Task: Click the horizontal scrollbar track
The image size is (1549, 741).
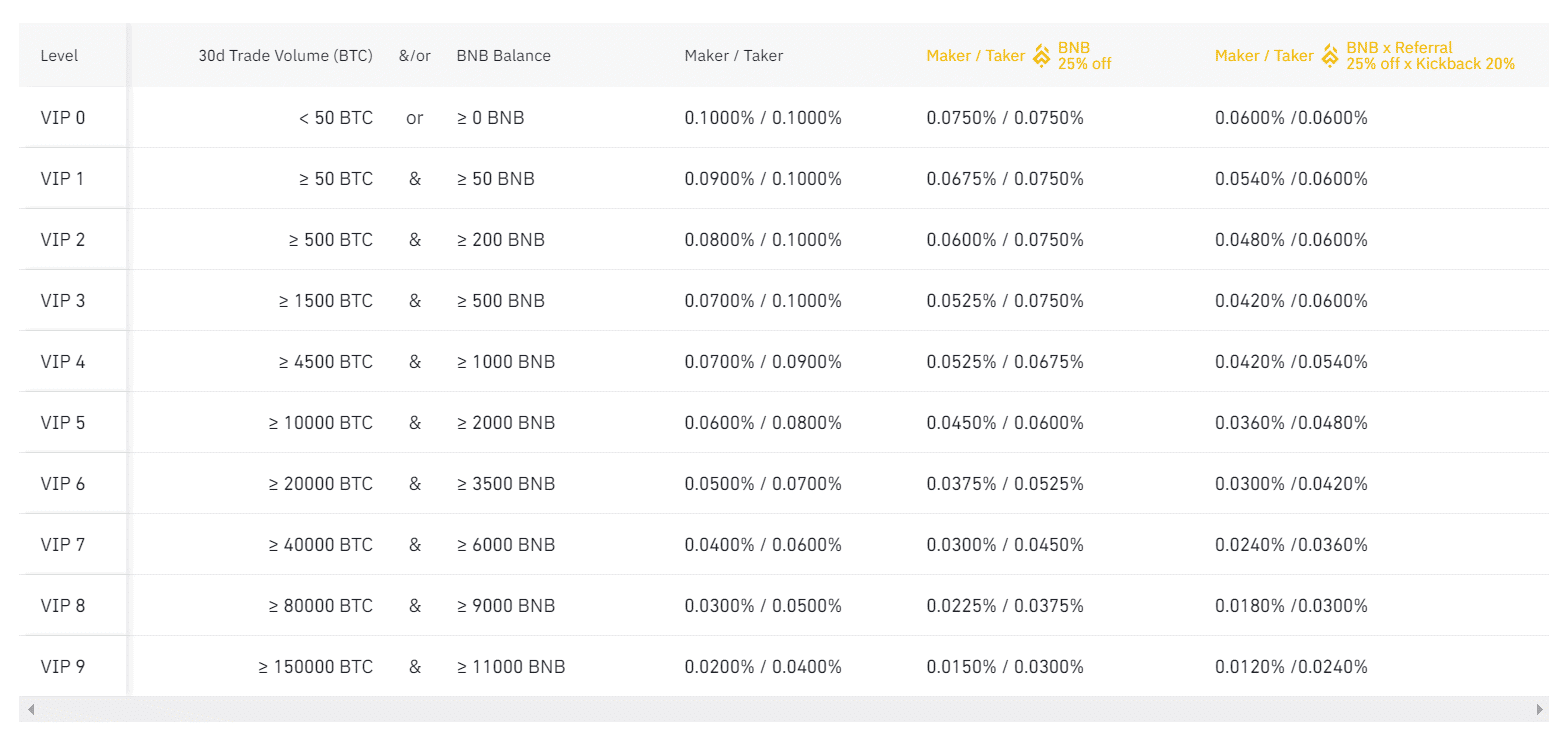Action: point(785,709)
